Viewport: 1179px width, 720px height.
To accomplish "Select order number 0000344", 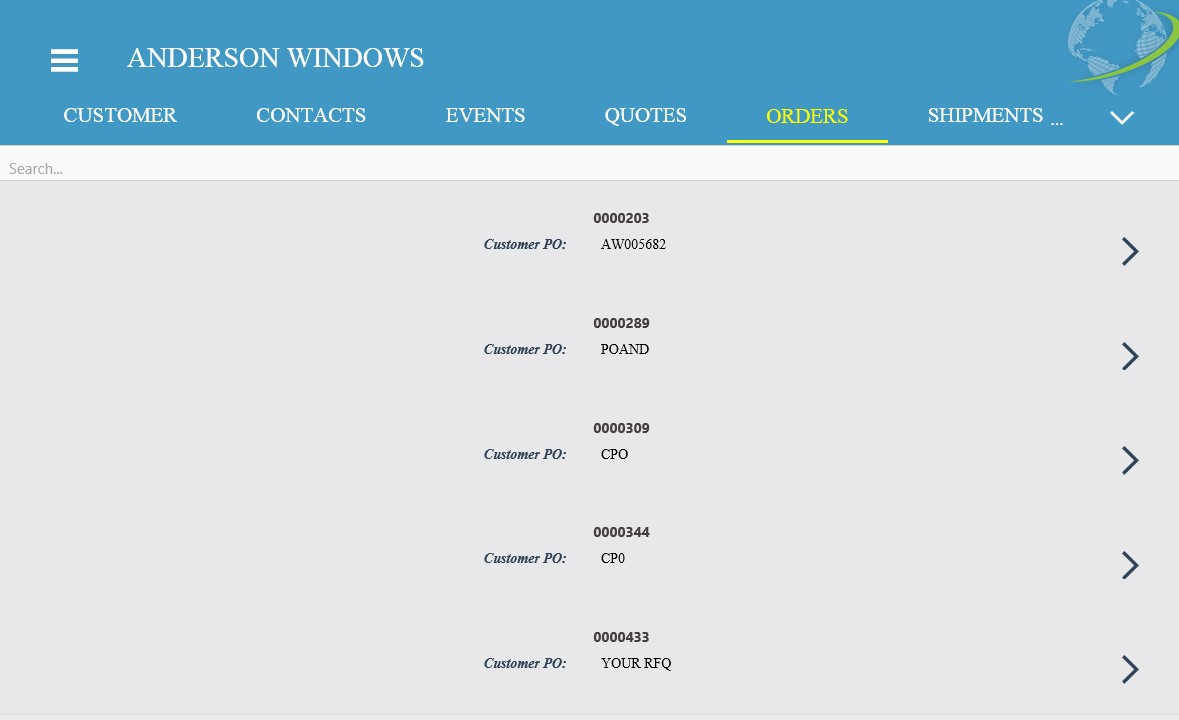I will pos(621,532).
